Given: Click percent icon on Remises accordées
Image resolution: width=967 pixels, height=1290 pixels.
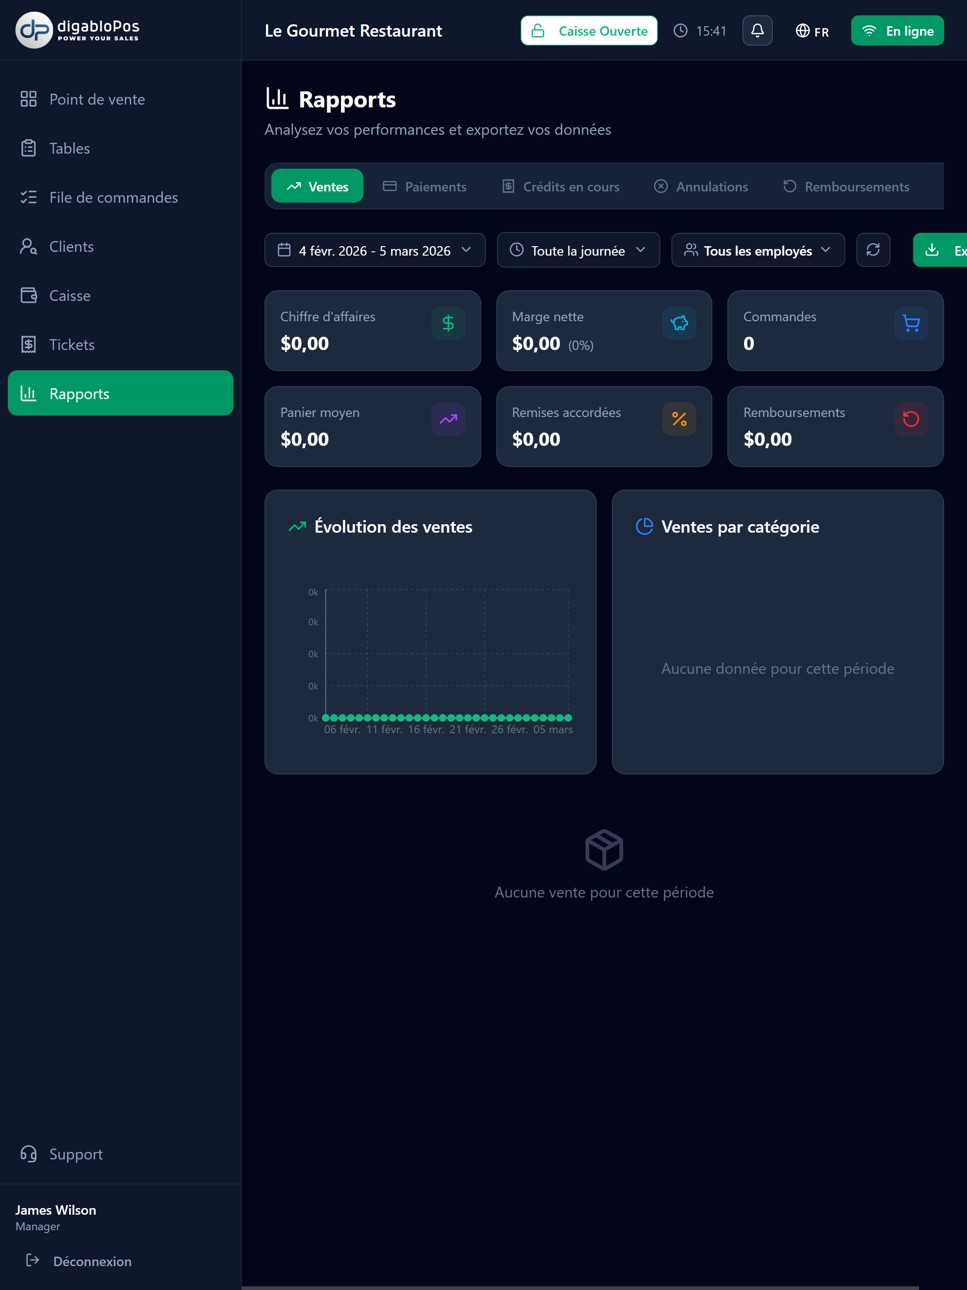Looking at the screenshot, I should coord(679,419).
